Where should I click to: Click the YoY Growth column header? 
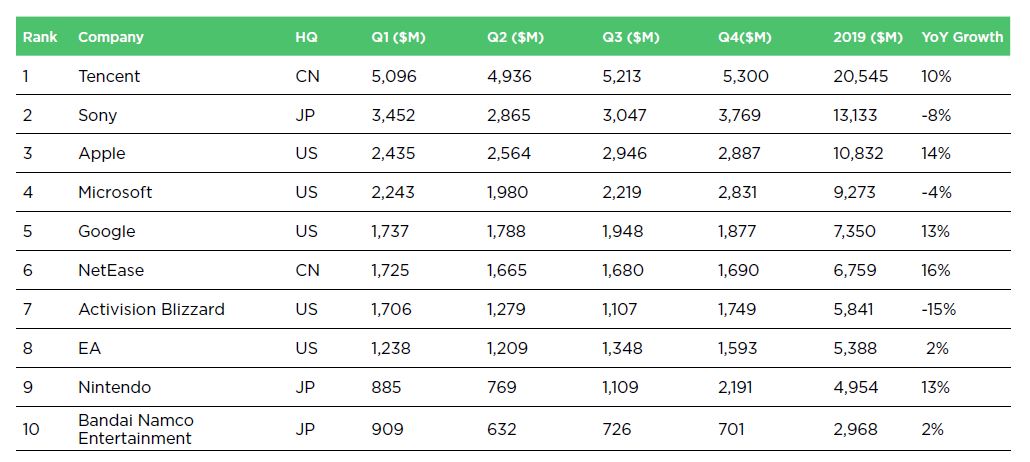[x=962, y=37]
